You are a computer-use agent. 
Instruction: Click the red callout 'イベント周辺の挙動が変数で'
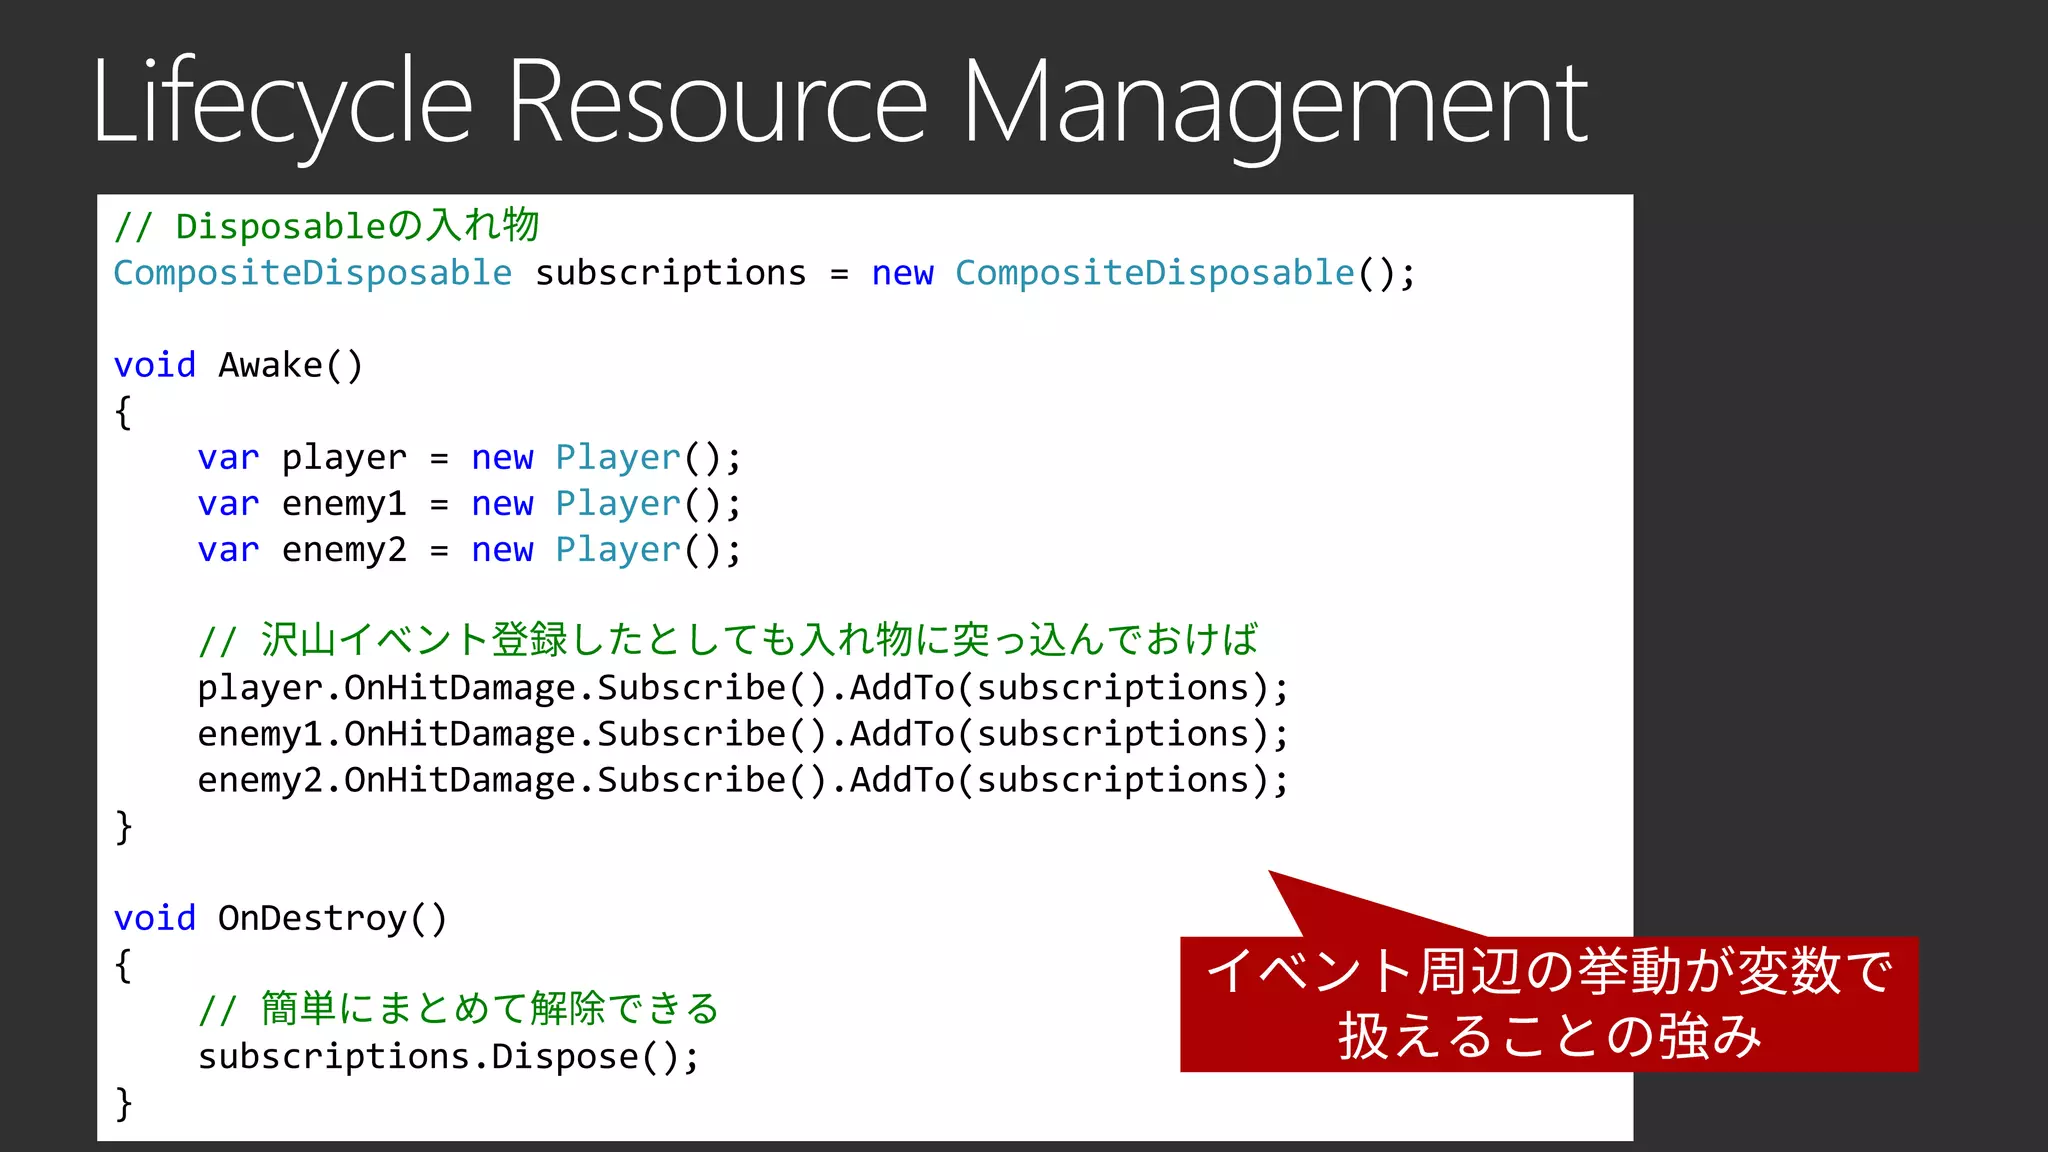pos(1549,1003)
